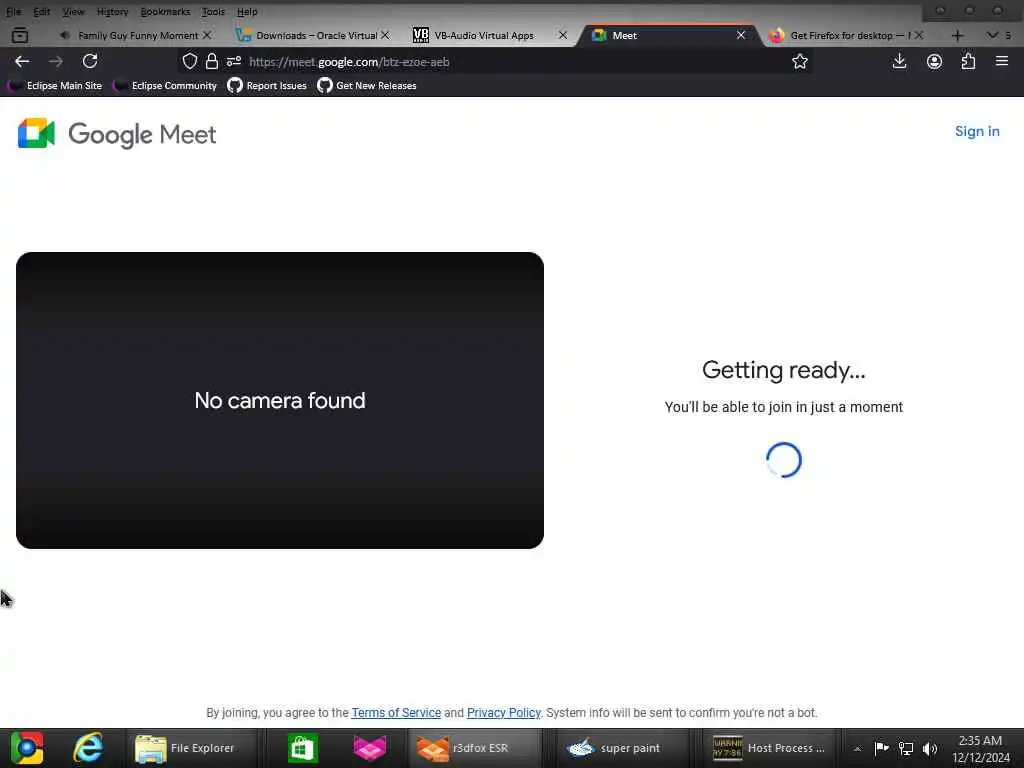
Task: Open the Firefox account icon
Action: [x=935, y=61]
